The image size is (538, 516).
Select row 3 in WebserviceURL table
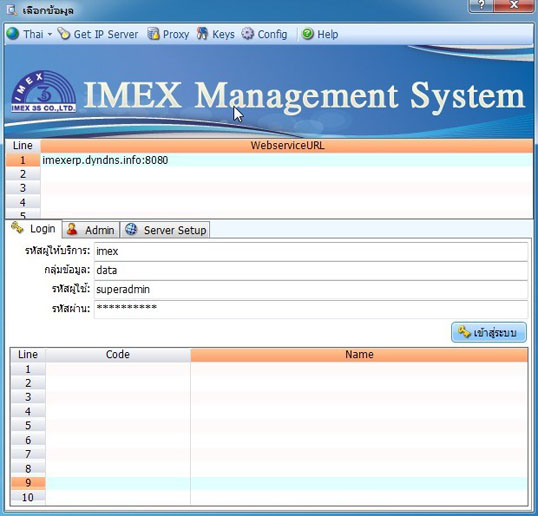269,188
